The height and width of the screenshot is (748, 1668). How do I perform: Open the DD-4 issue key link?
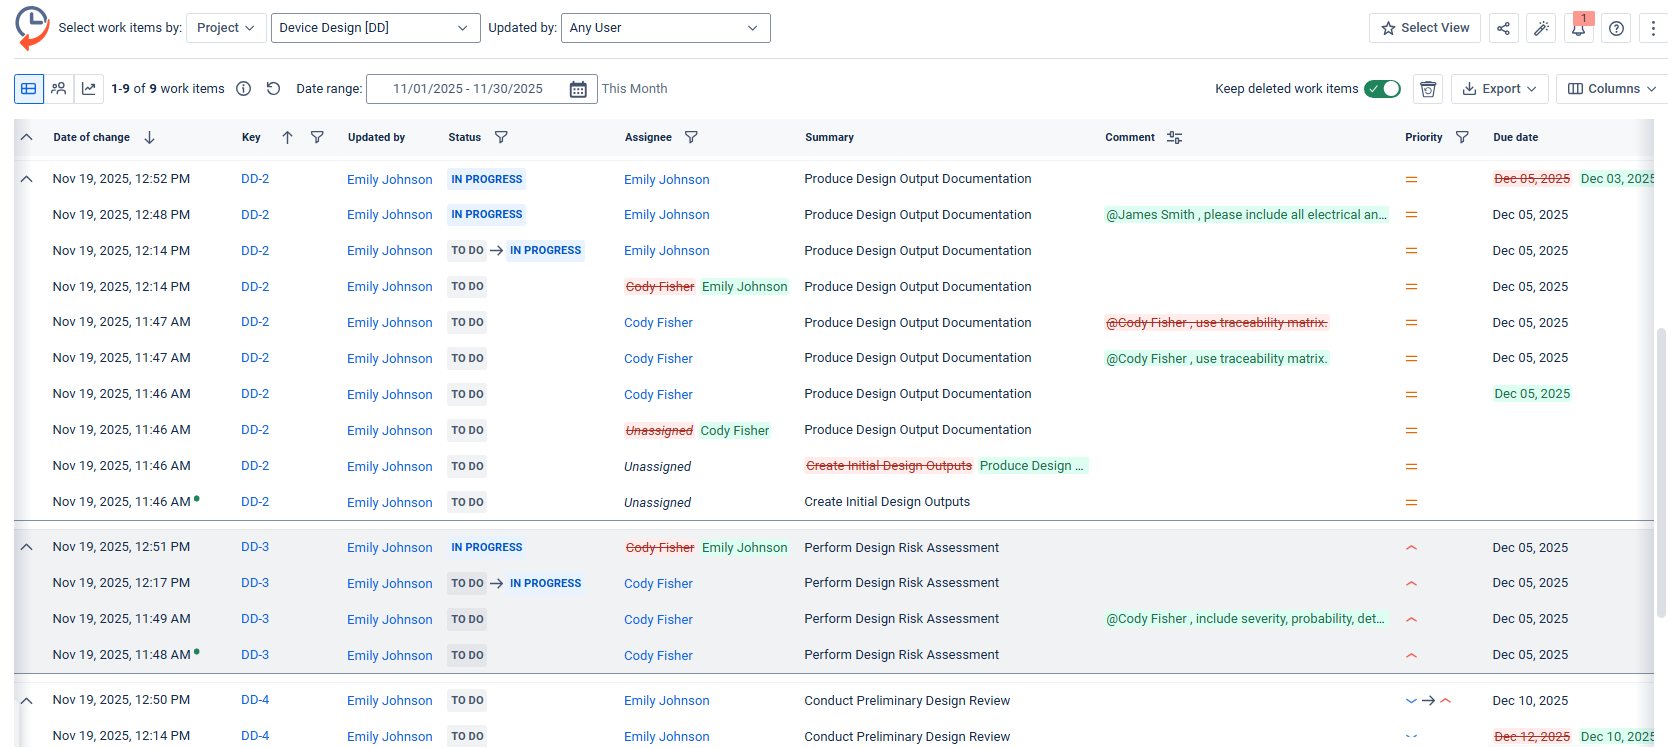tap(255, 700)
